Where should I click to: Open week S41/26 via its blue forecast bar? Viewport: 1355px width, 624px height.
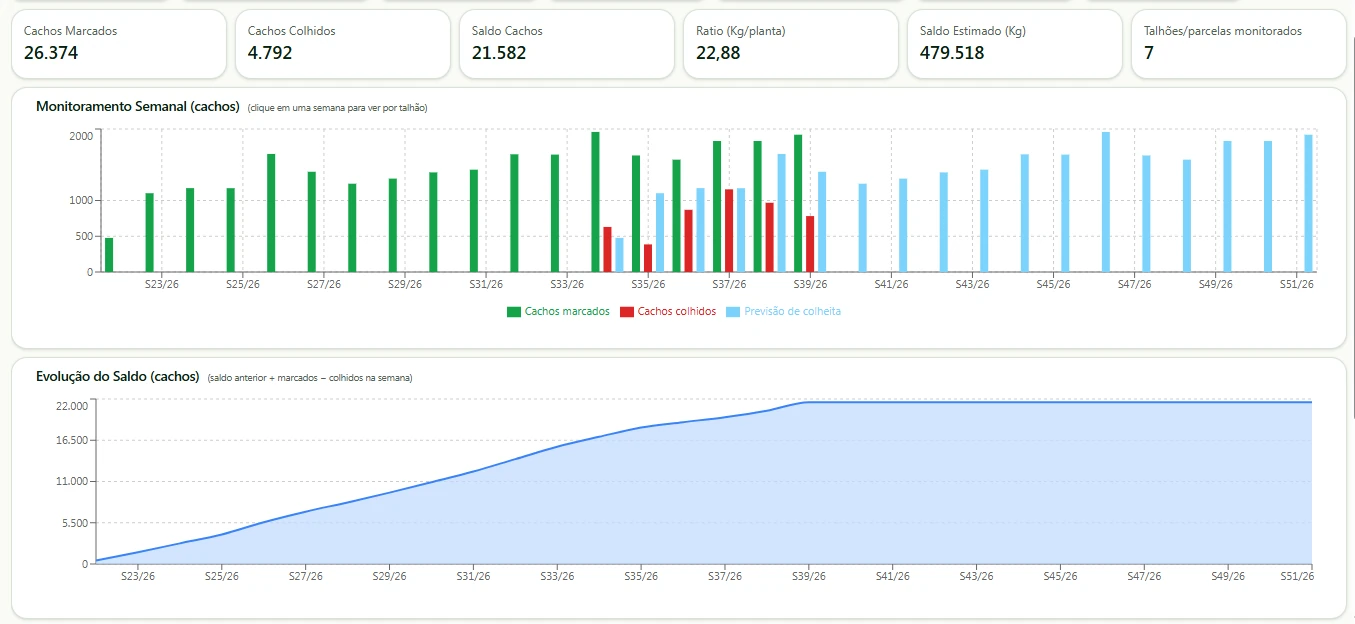[903, 225]
